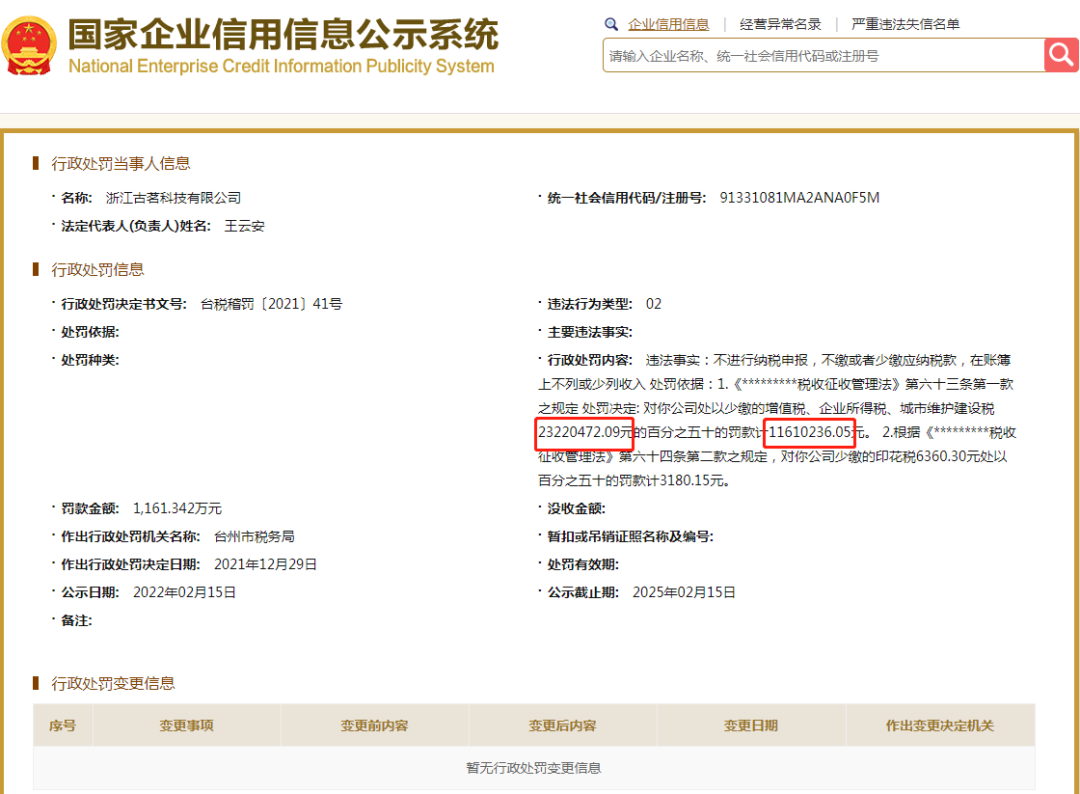Screen dimensions: 1080x794
Task: Click the company name 浙江古茗科技有限公司
Action: point(173,198)
